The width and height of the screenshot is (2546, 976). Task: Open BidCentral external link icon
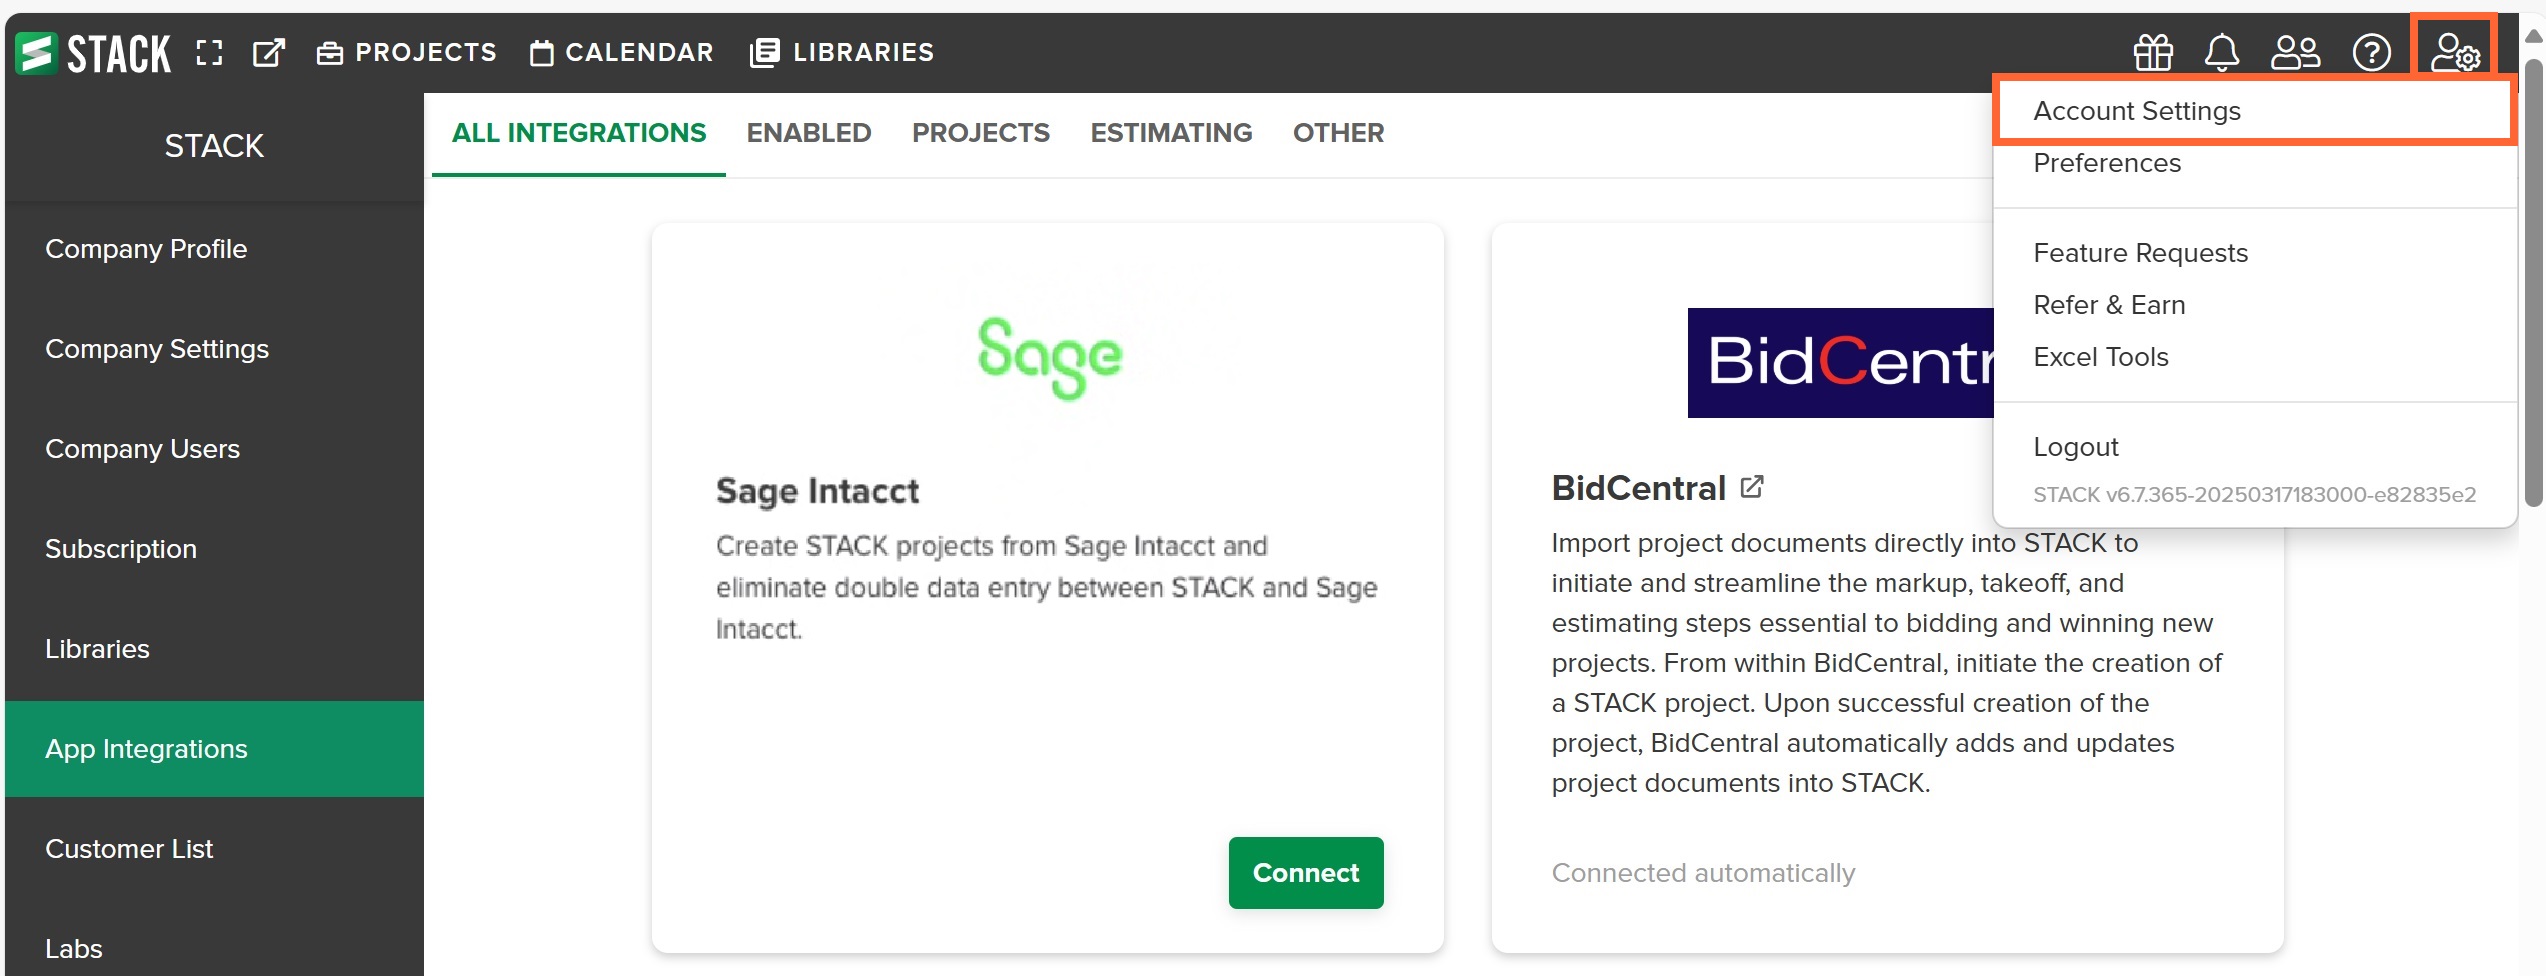1751,487
